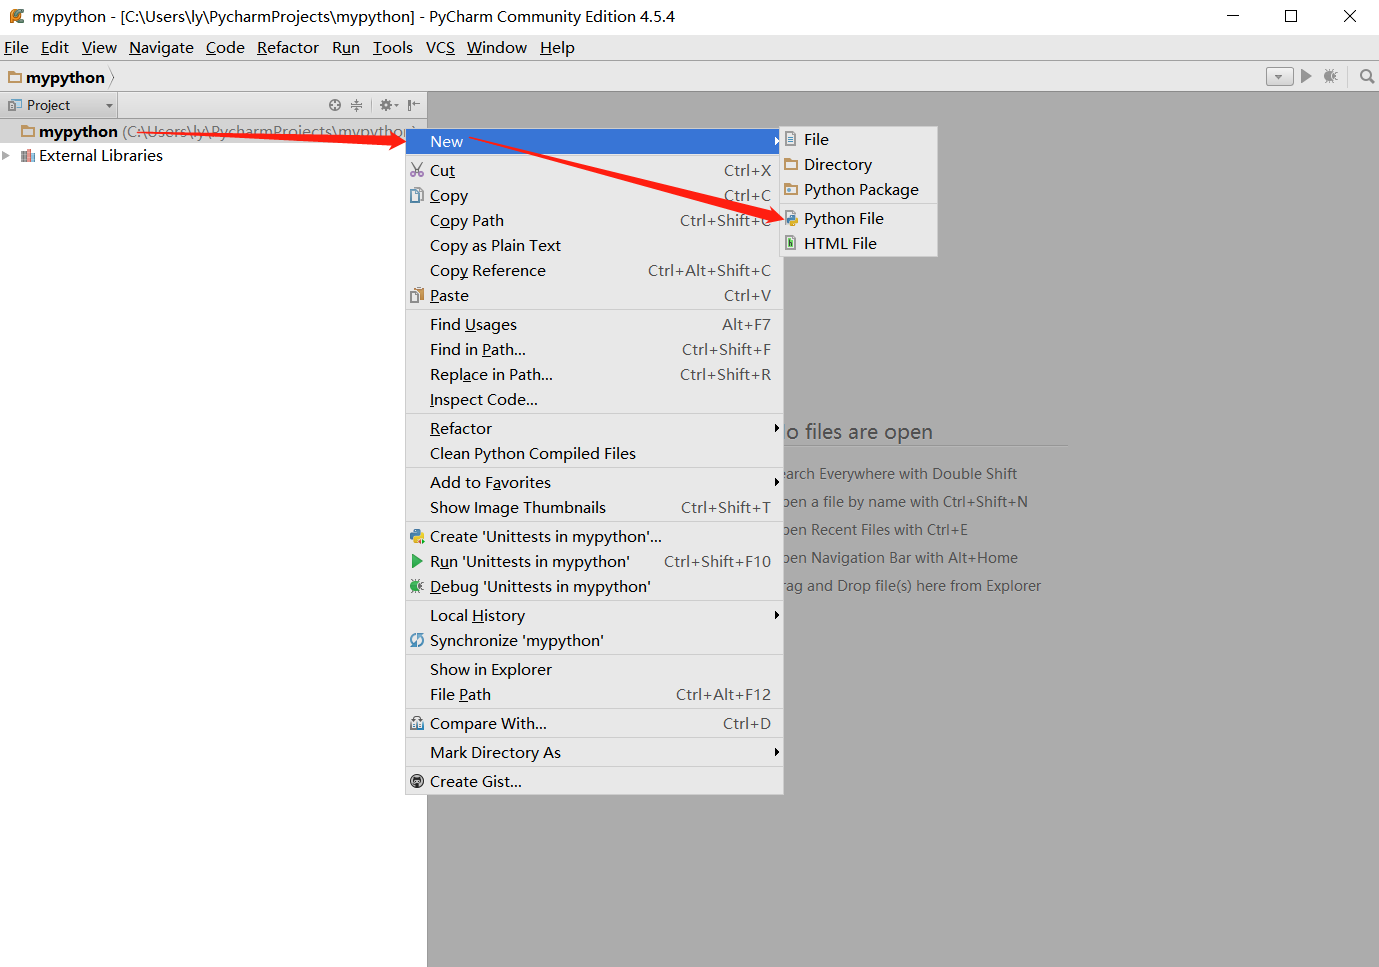Open the Tools menu
Screen dimensions: 1379x967
(393, 47)
